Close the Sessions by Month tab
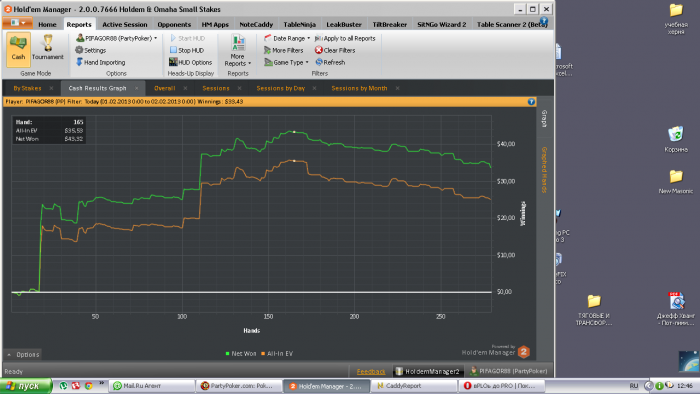This screenshot has width=700, height=394. [397, 88]
